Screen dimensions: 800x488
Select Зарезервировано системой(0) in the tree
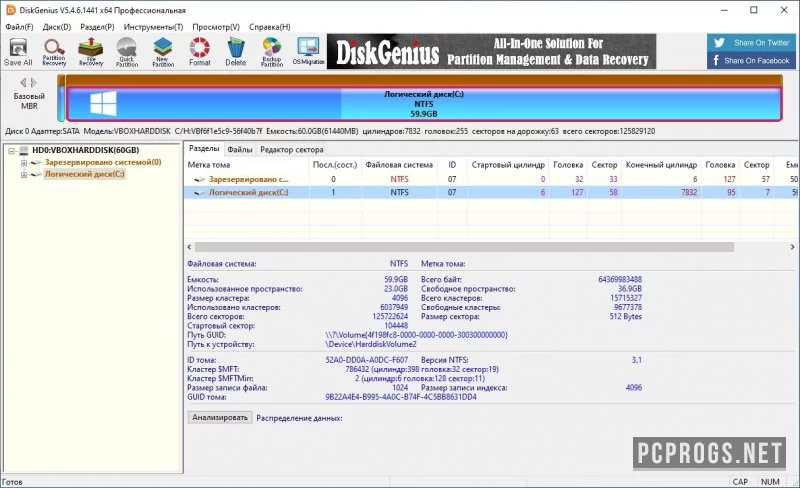pos(103,162)
